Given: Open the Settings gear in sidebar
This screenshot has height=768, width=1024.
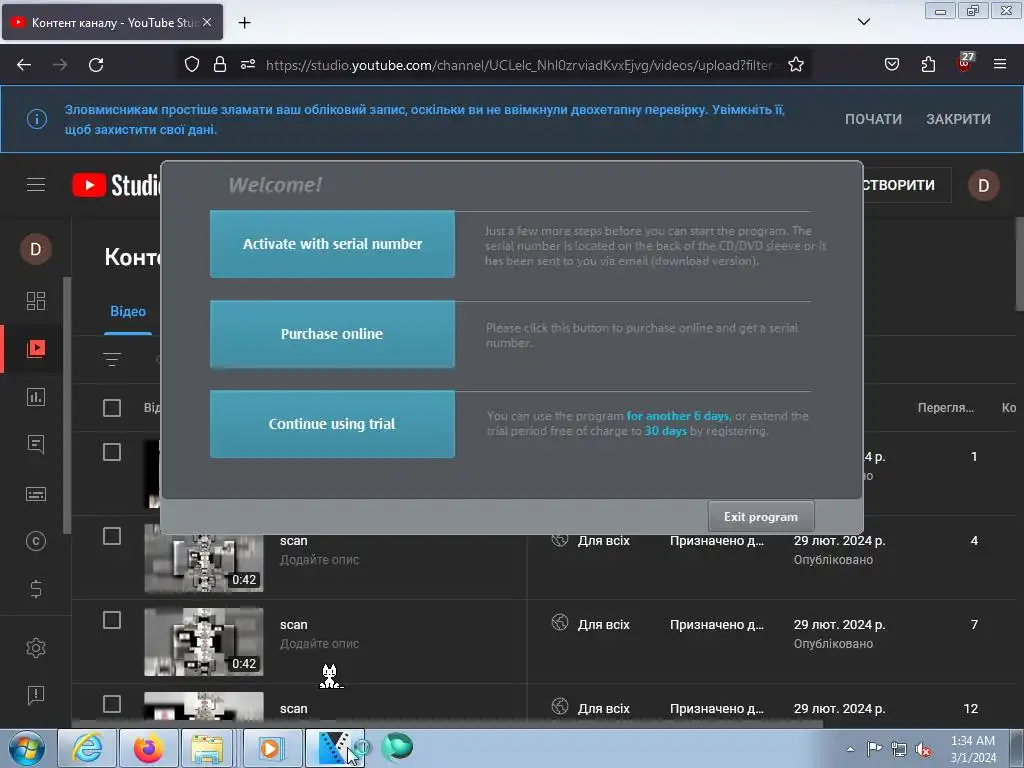Looking at the screenshot, I should coord(36,648).
